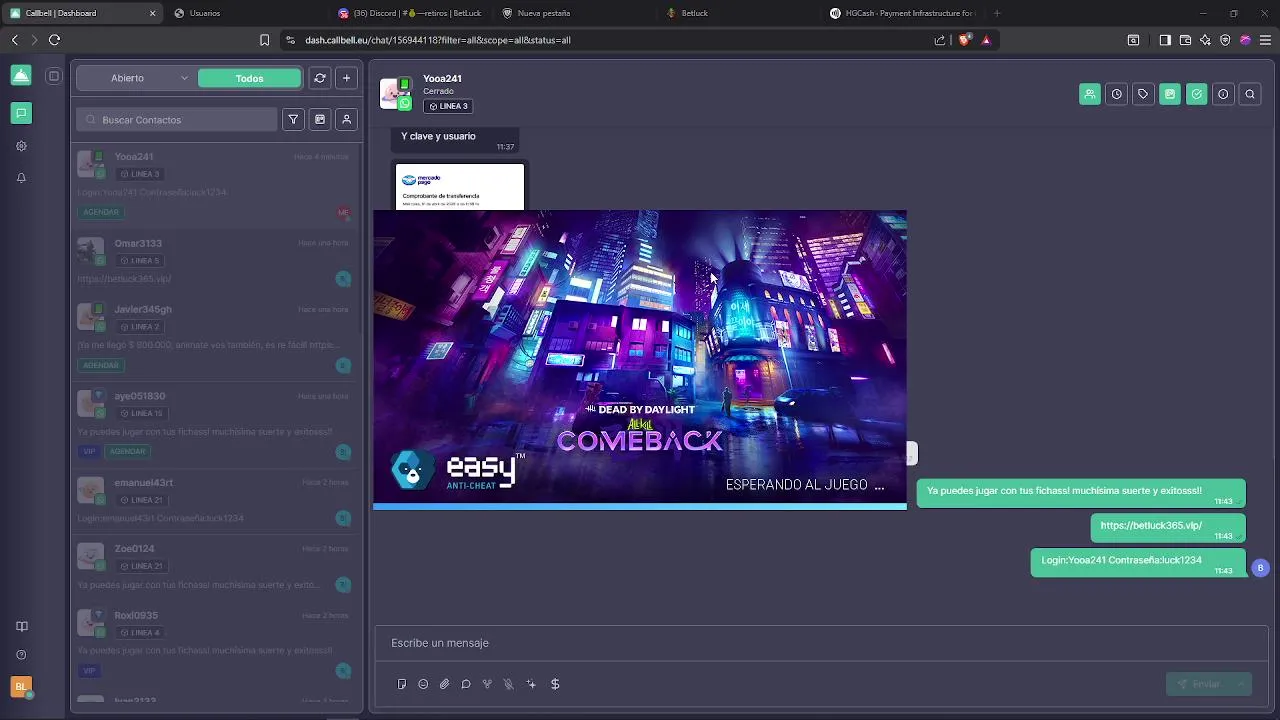Viewport: 1280px width, 720px height.
Task: Insert a note with the sticky note icon
Action: tap(402, 684)
